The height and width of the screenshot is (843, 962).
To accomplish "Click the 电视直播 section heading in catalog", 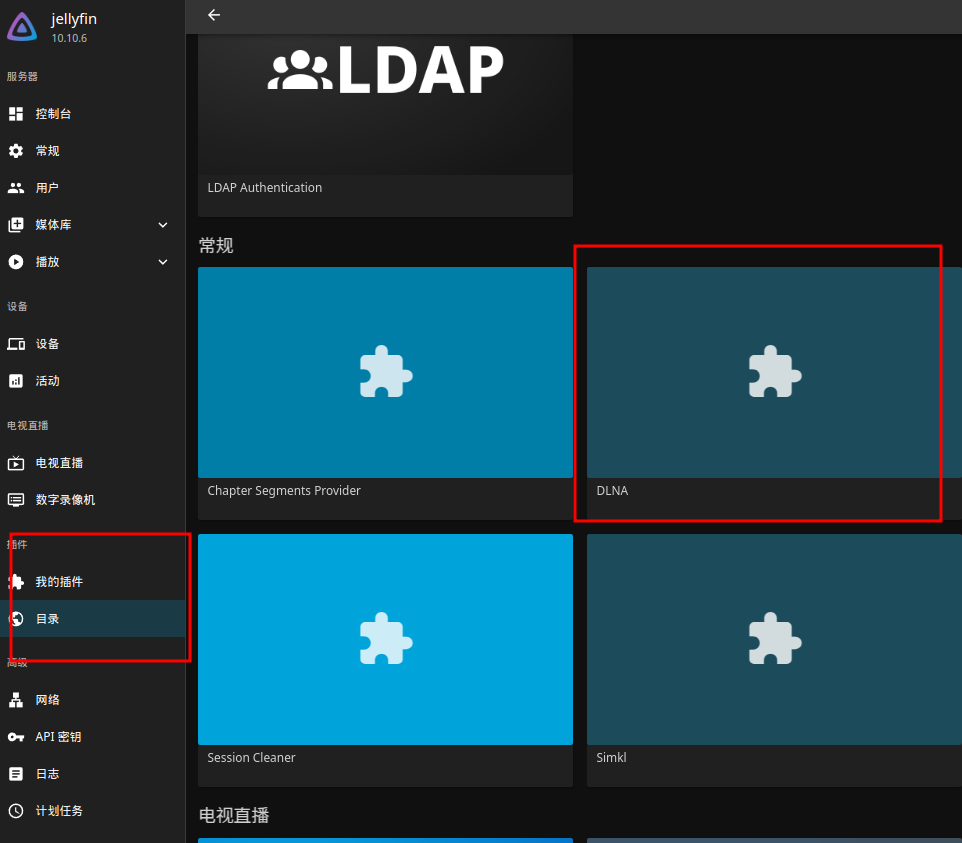I will click(234, 815).
